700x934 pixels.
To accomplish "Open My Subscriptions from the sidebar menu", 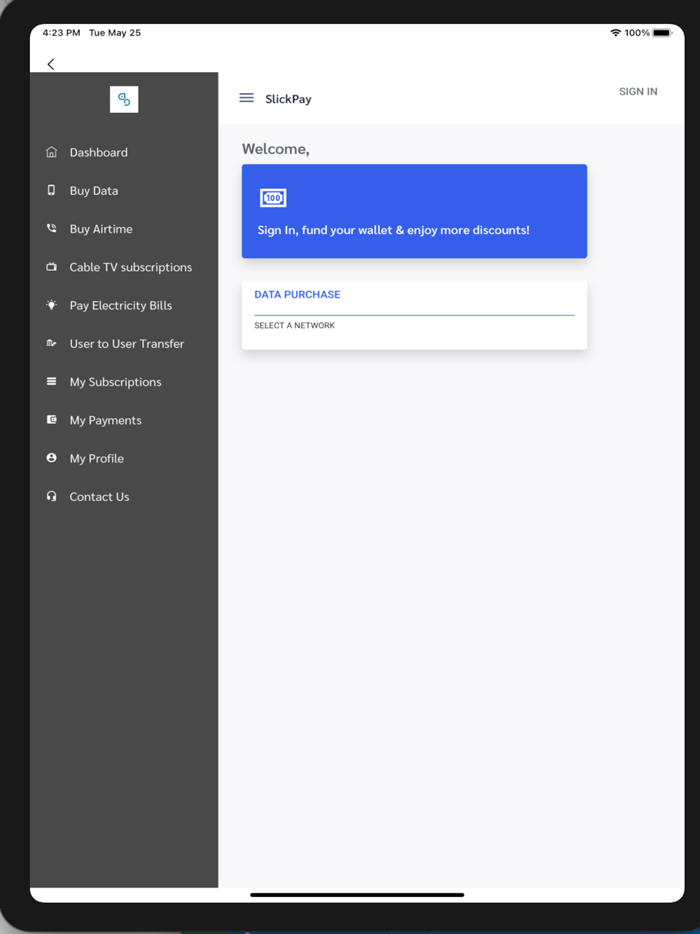I will [x=115, y=381].
